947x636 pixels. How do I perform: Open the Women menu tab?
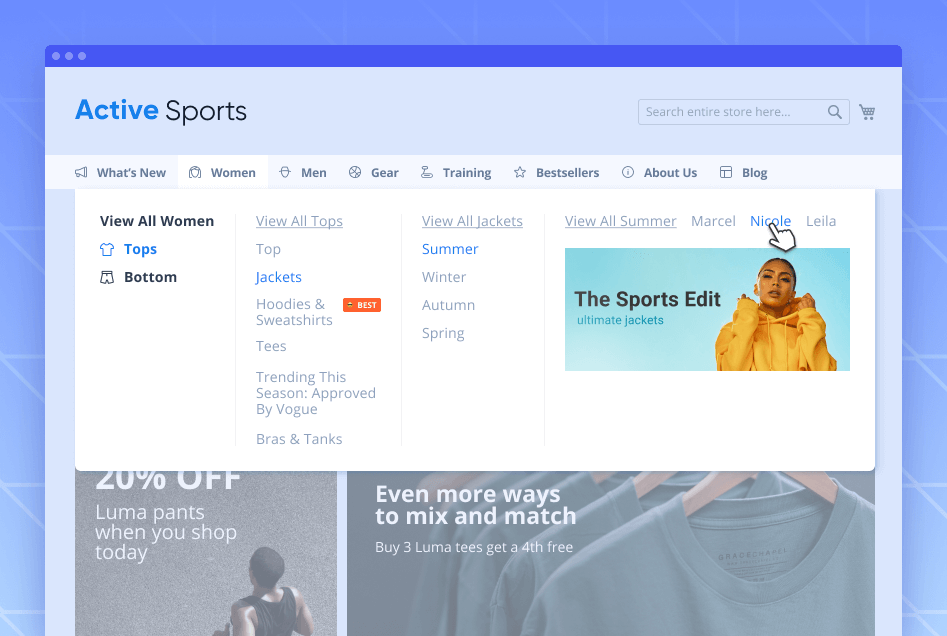(x=223, y=173)
